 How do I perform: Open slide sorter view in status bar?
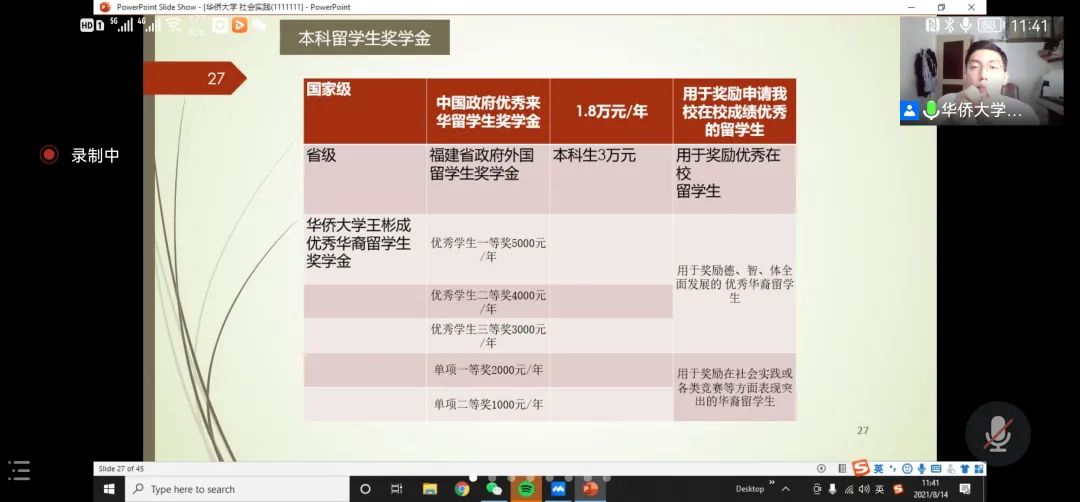(842, 468)
